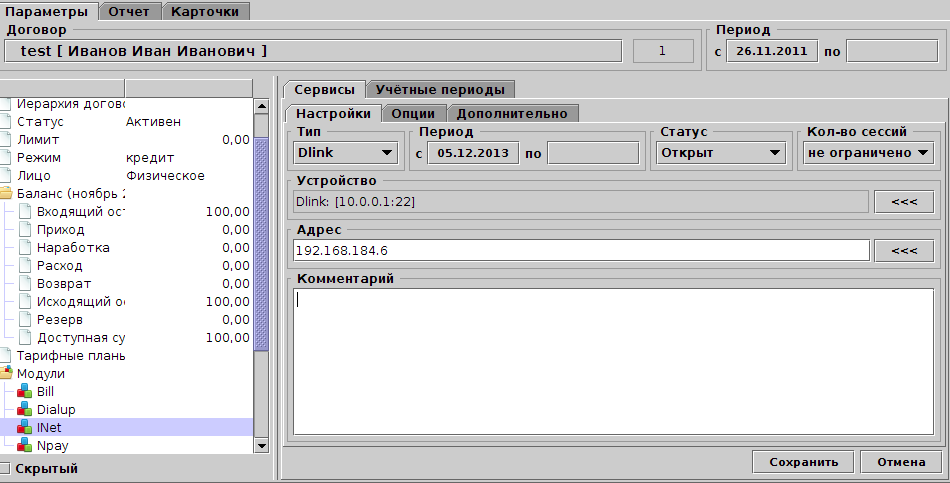Switch to the Отчет tab
This screenshot has width=950, height=483.
click(130, 11)
